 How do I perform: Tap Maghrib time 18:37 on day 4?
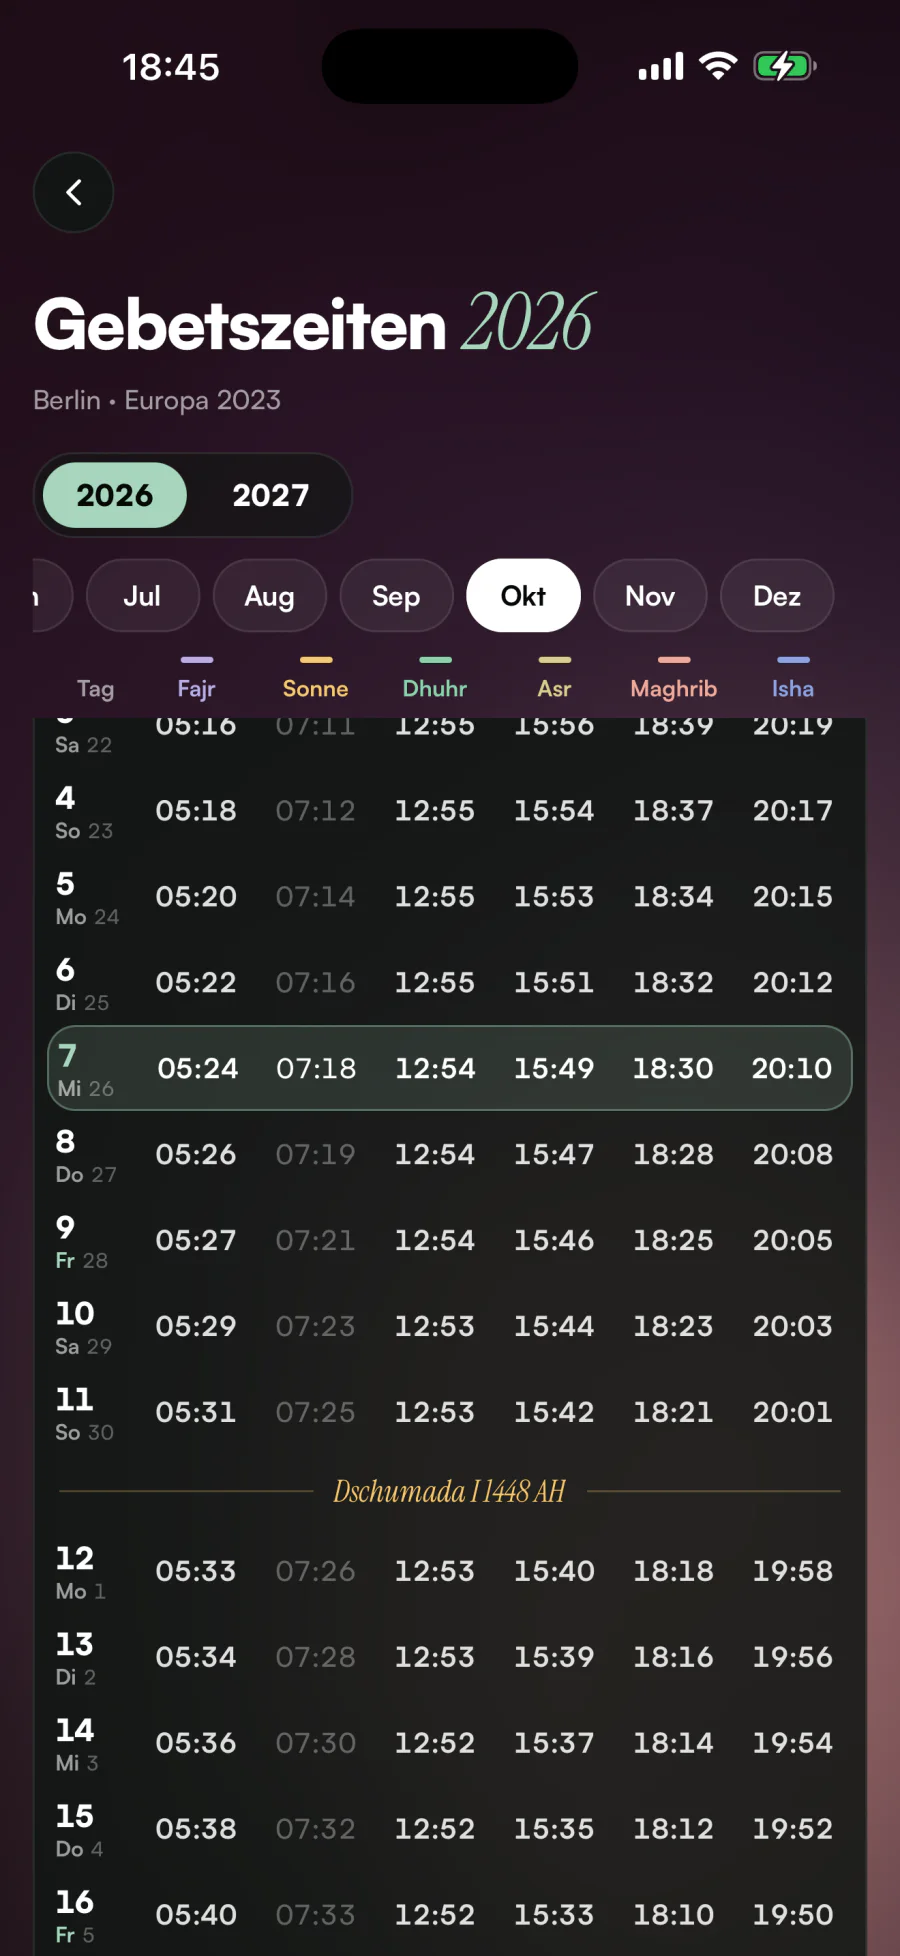point(673,810)
